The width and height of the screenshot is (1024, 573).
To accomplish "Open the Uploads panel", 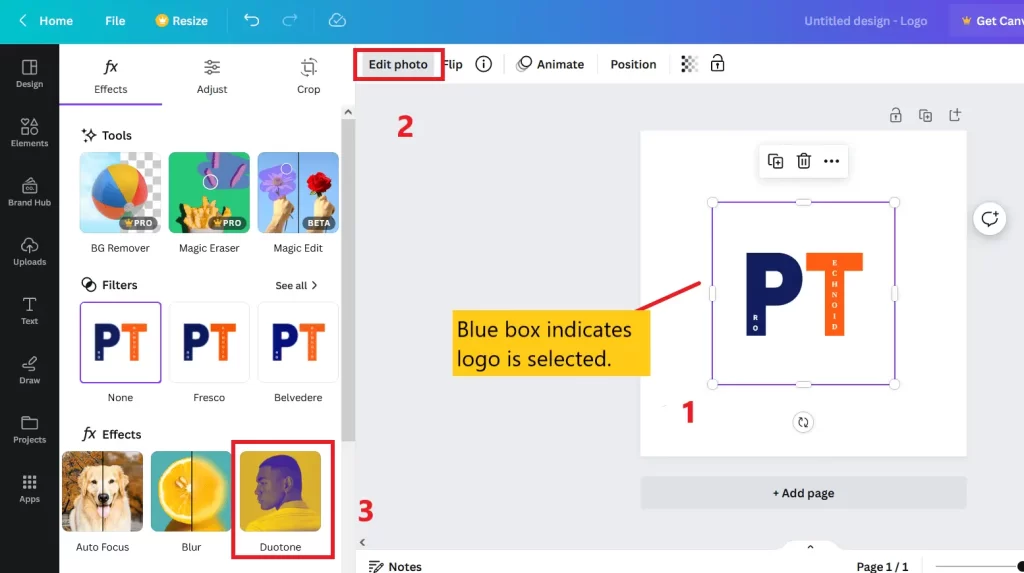I will tap(29, 252).
